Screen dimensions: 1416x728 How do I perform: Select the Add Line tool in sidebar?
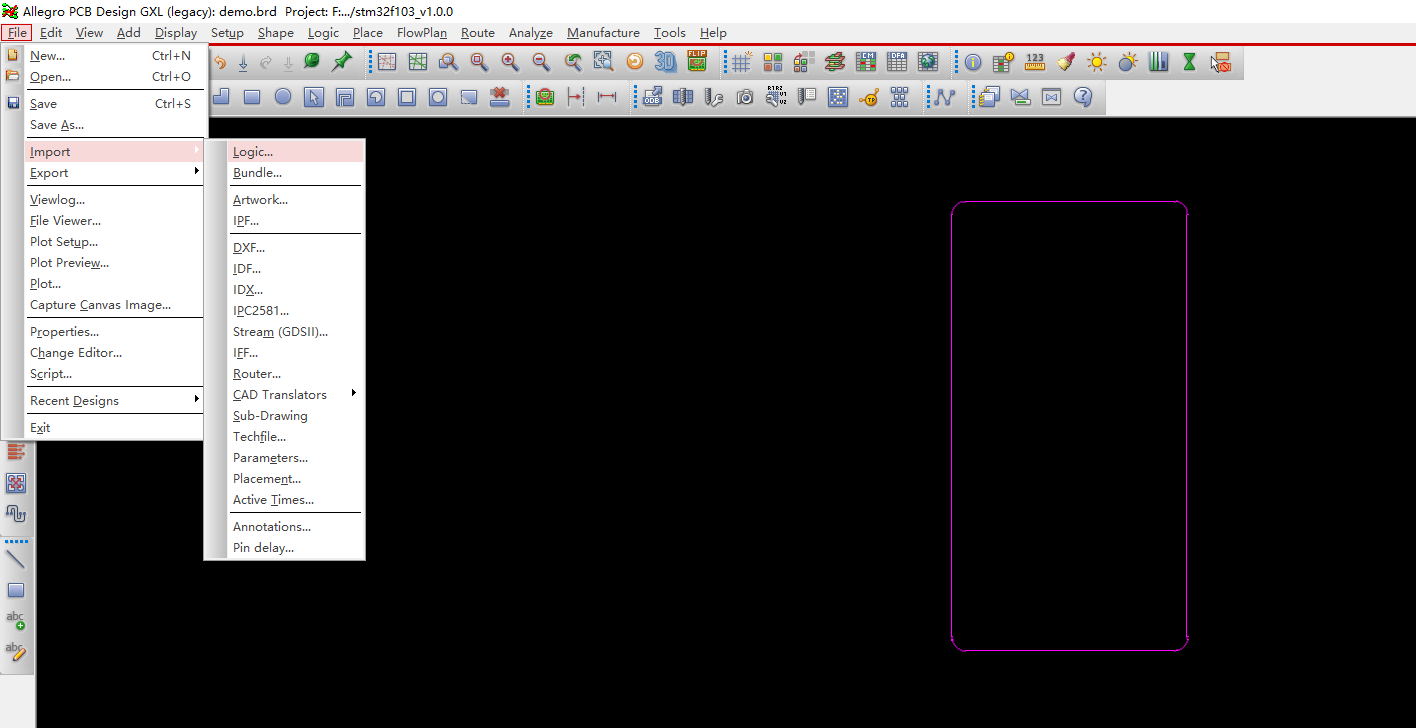16,559
